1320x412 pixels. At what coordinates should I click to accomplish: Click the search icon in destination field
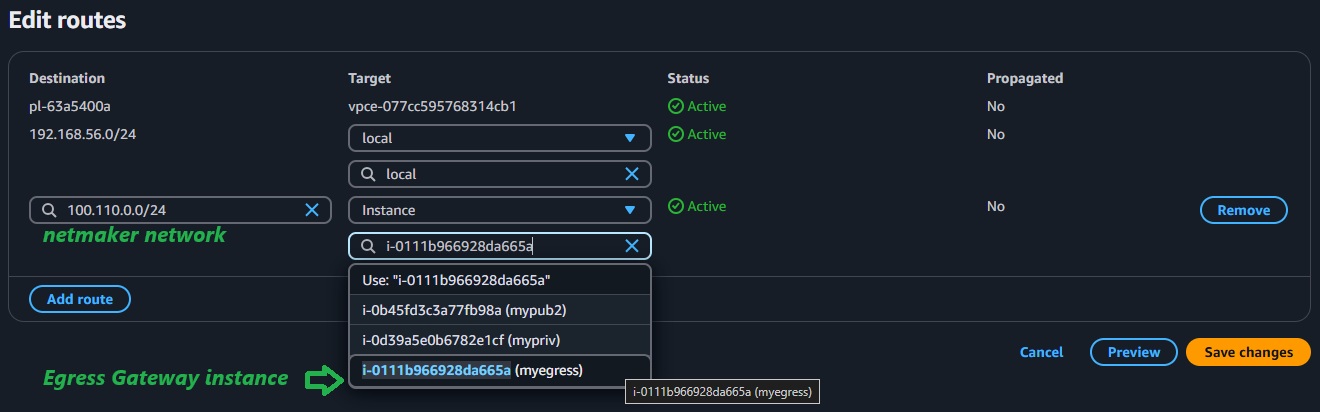pyautogui.click(x=49, y=210)
